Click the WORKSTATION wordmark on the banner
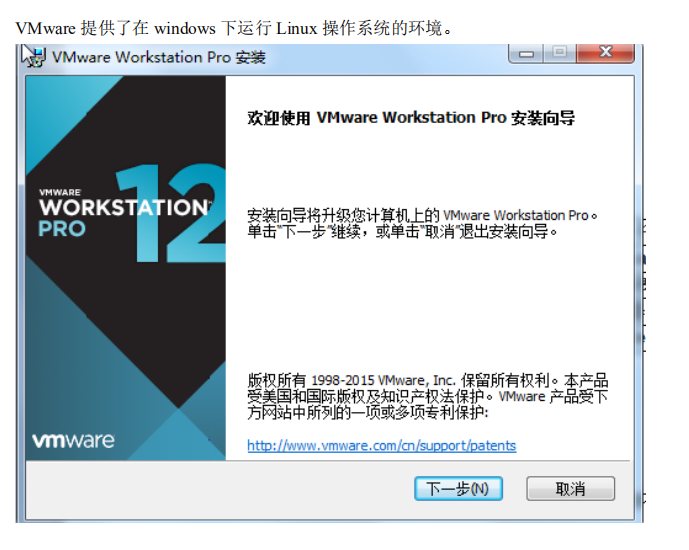 (x=124, y=207)
